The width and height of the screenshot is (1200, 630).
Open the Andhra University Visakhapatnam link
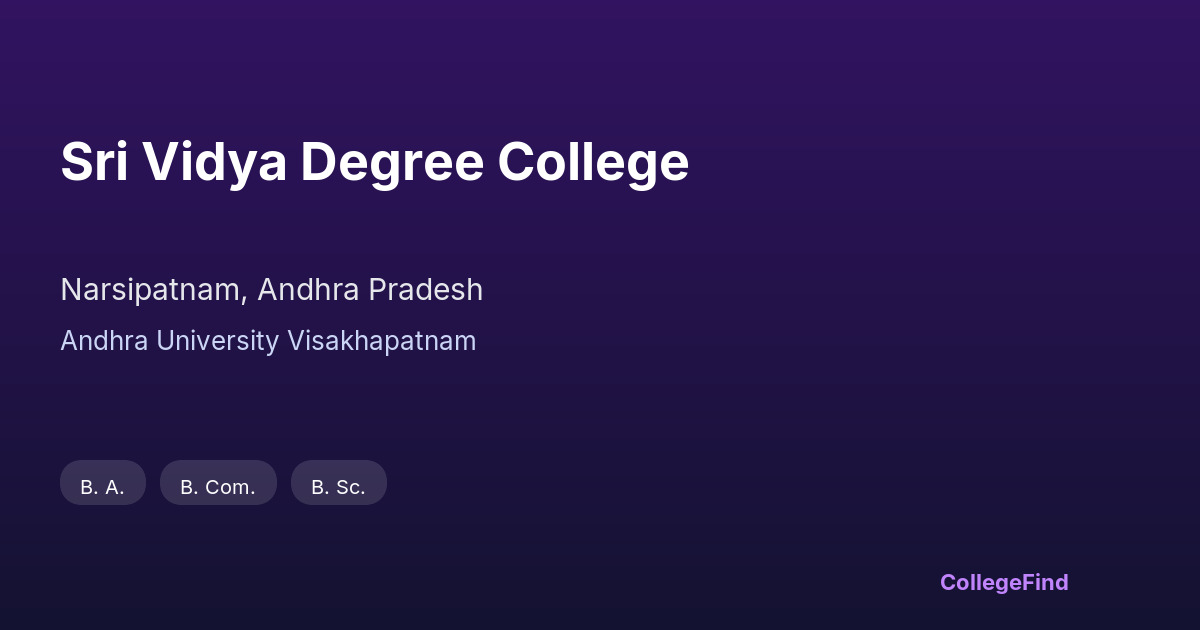click(268, 341)
